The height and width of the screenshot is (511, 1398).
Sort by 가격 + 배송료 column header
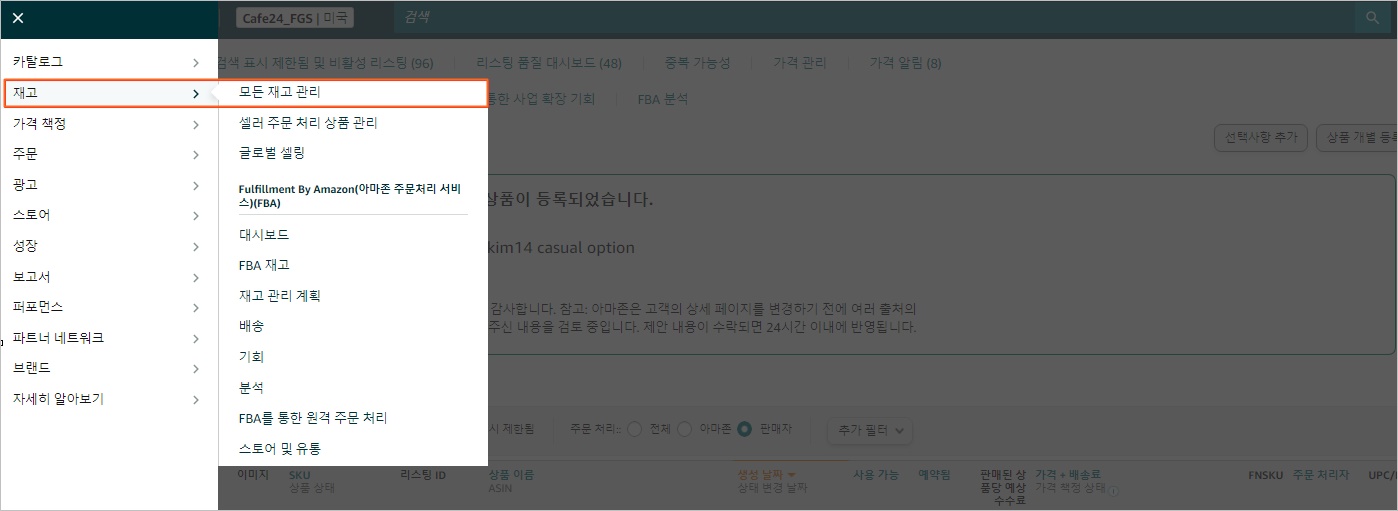click(x=1067, y=475)
